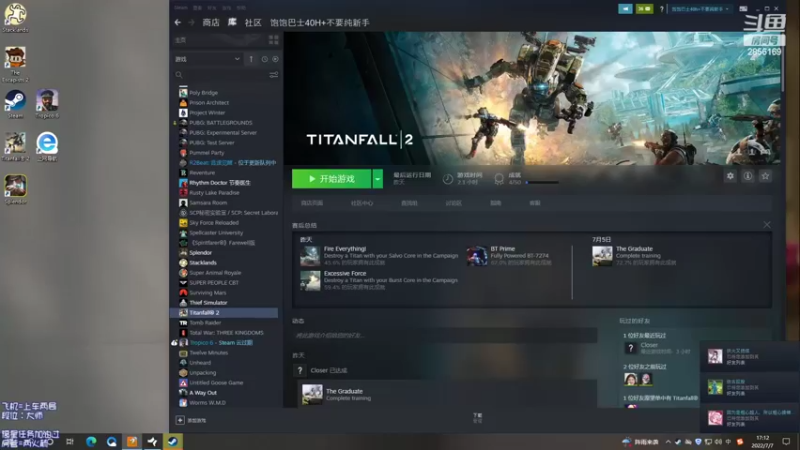
Task: Click the plus add-a-game button
Action: pos(180,420)
